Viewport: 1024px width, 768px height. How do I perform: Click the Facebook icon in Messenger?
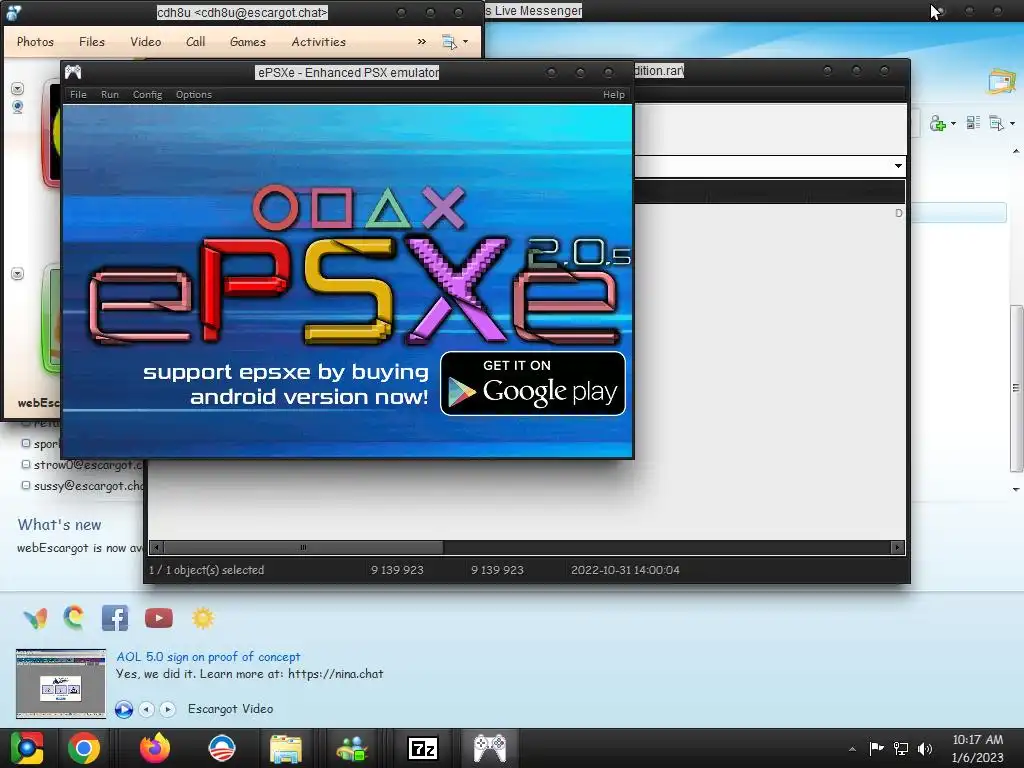[115, 618]
